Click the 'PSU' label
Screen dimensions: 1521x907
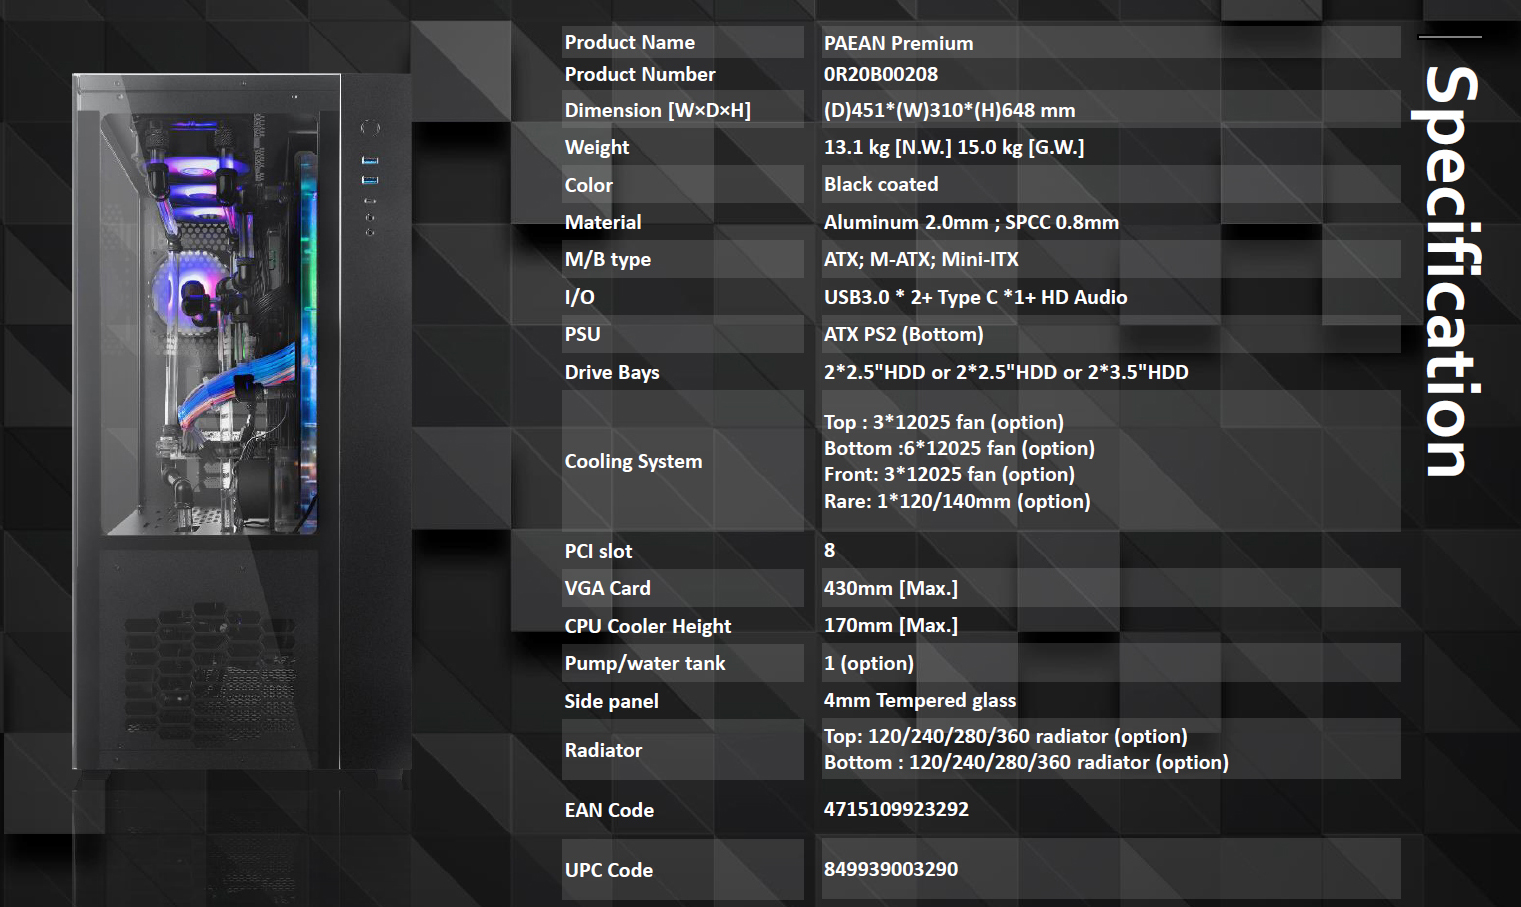pos(582,334)
